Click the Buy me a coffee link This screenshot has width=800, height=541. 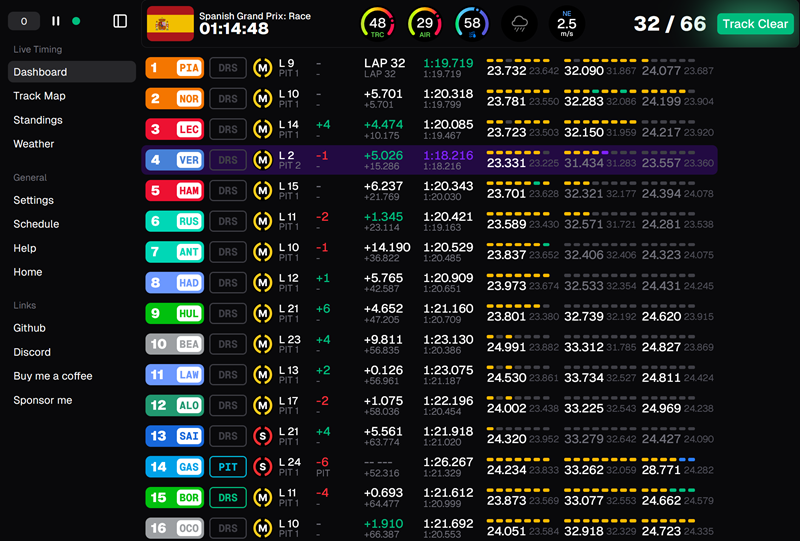pos(53,376)
